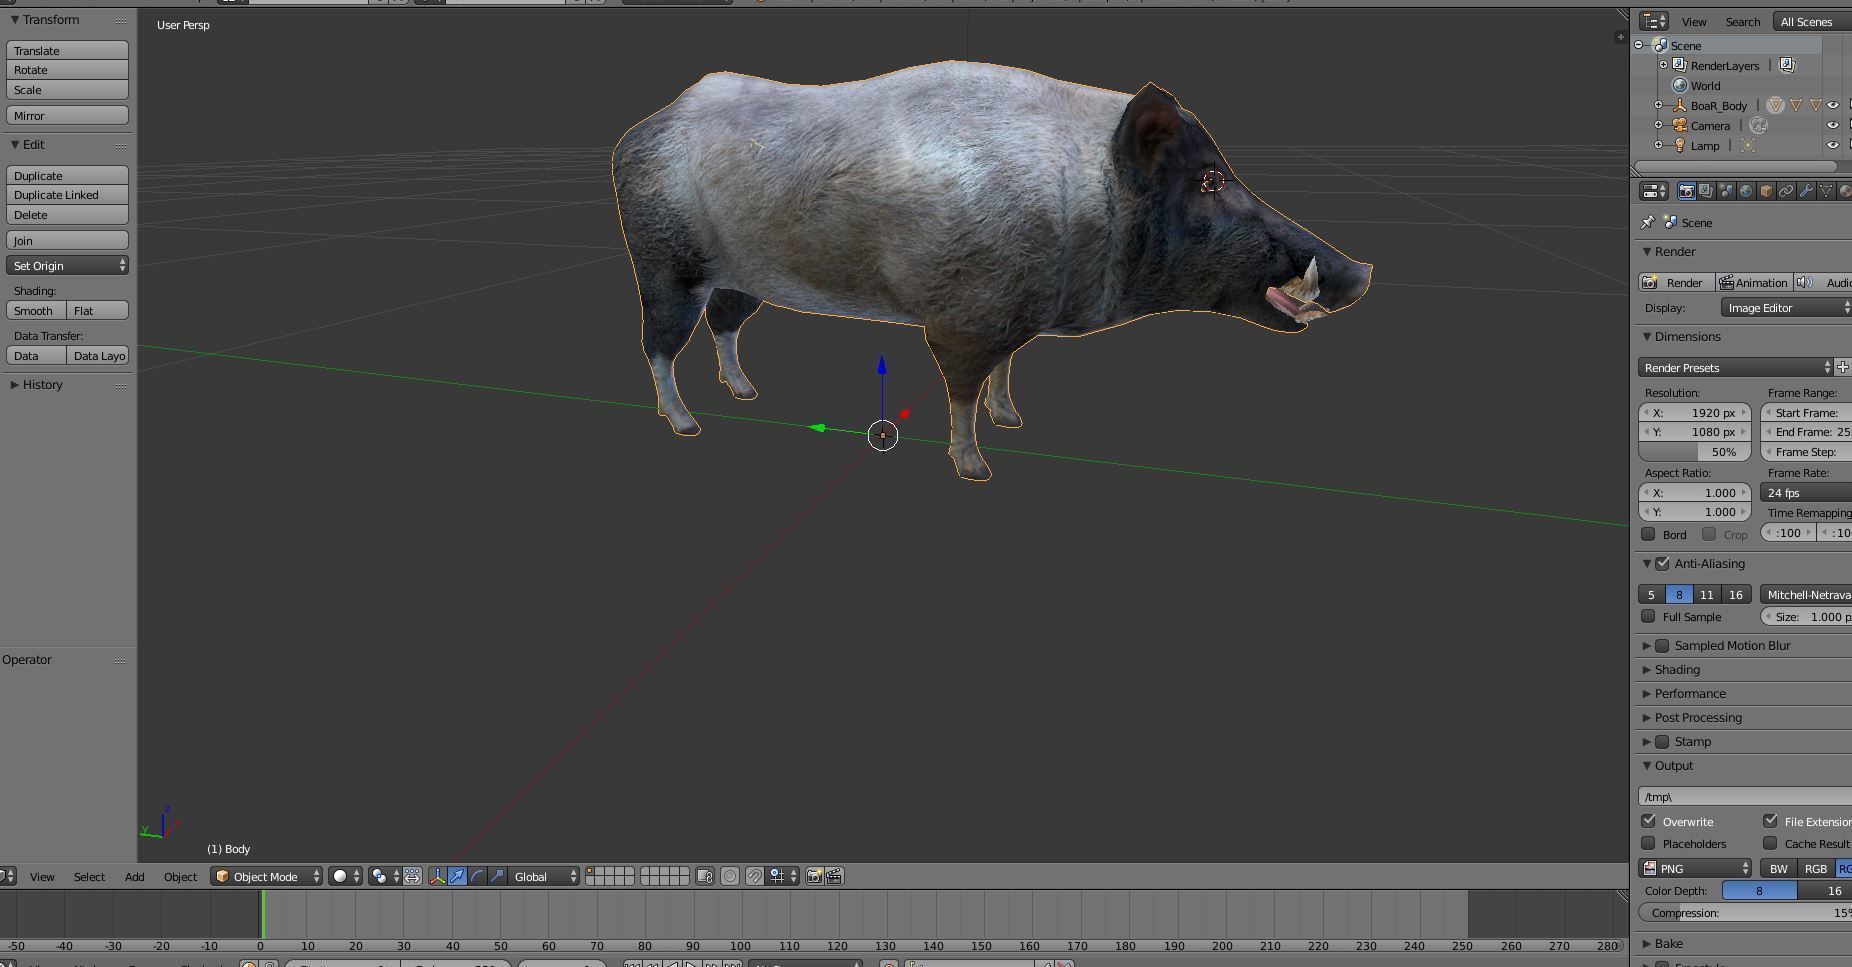Enable the Placeholders checkbox
This screenshot has width=1852, height=967.
pos(1648,843)
